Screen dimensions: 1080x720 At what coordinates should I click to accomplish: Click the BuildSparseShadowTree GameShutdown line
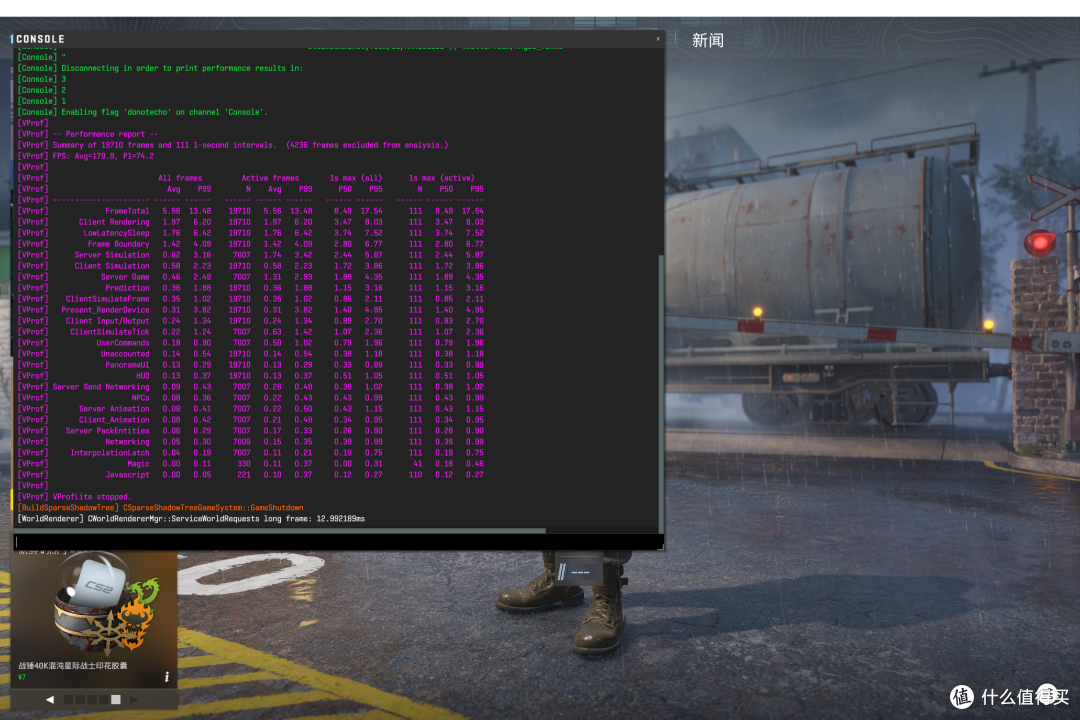coord(160,508)
